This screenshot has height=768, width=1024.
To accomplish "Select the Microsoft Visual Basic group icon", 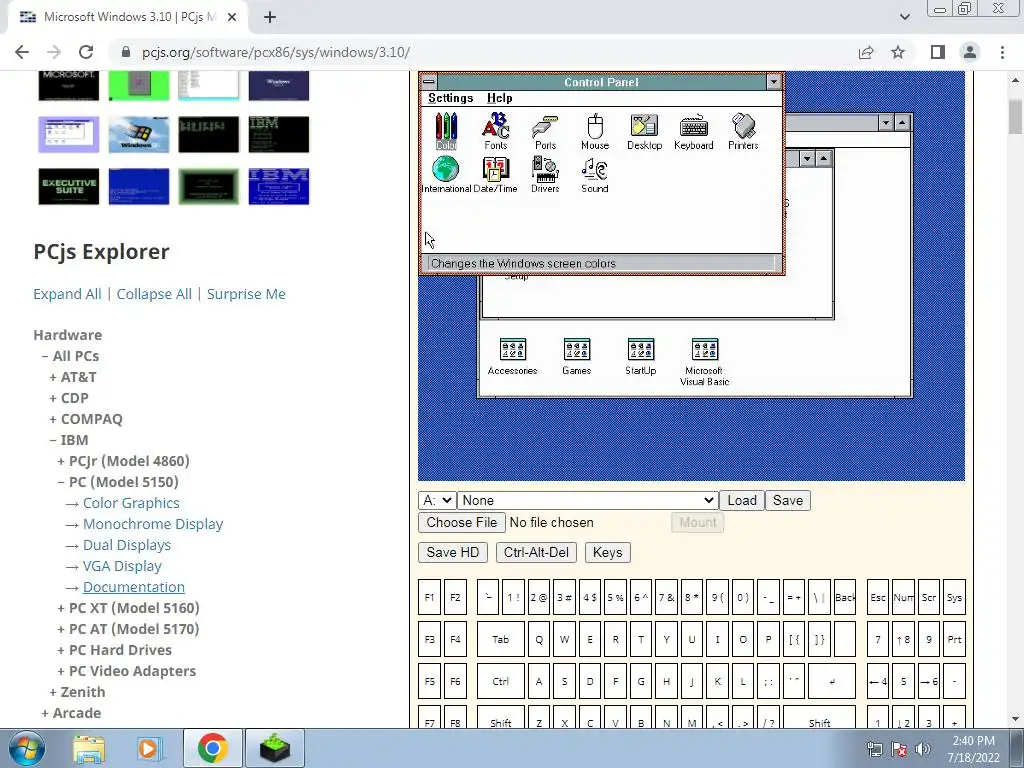I will pos(705,362).
